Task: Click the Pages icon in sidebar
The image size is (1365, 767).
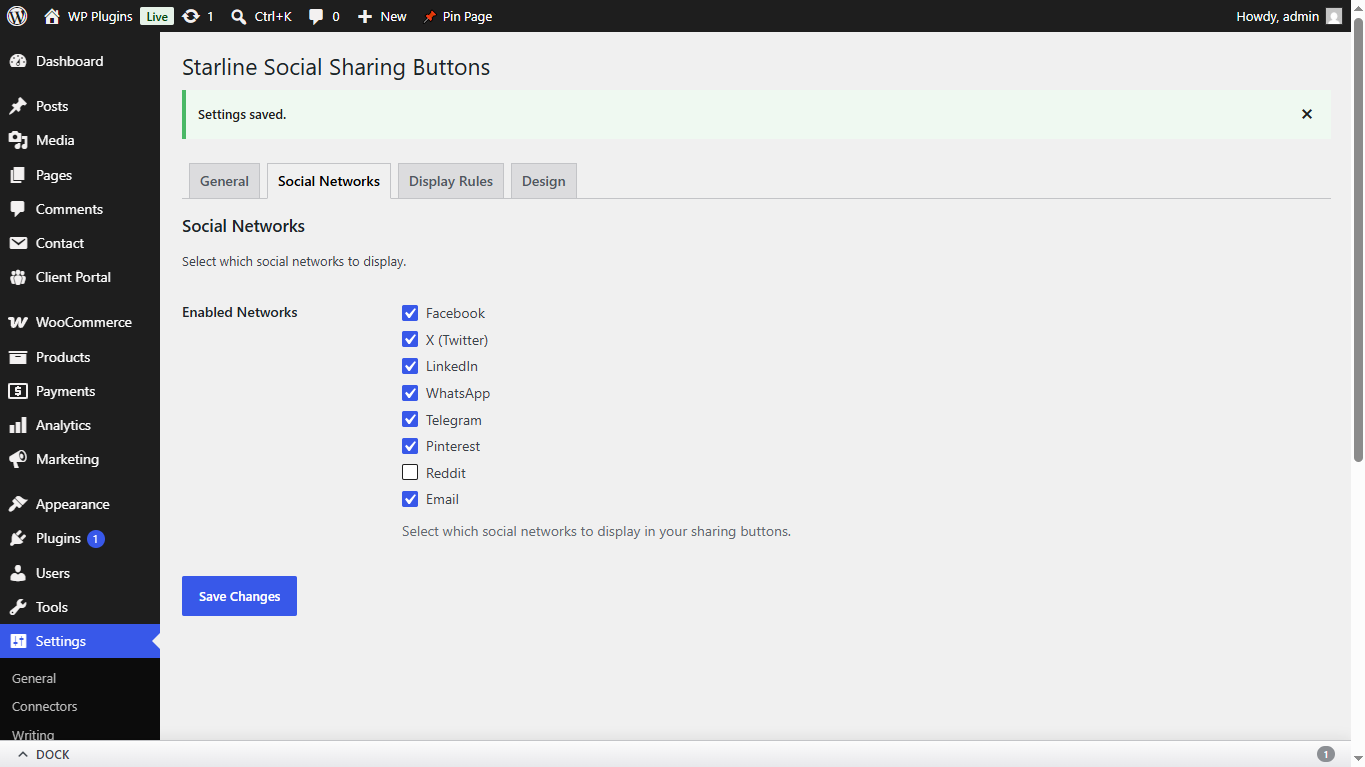Action: pos(18,175)
